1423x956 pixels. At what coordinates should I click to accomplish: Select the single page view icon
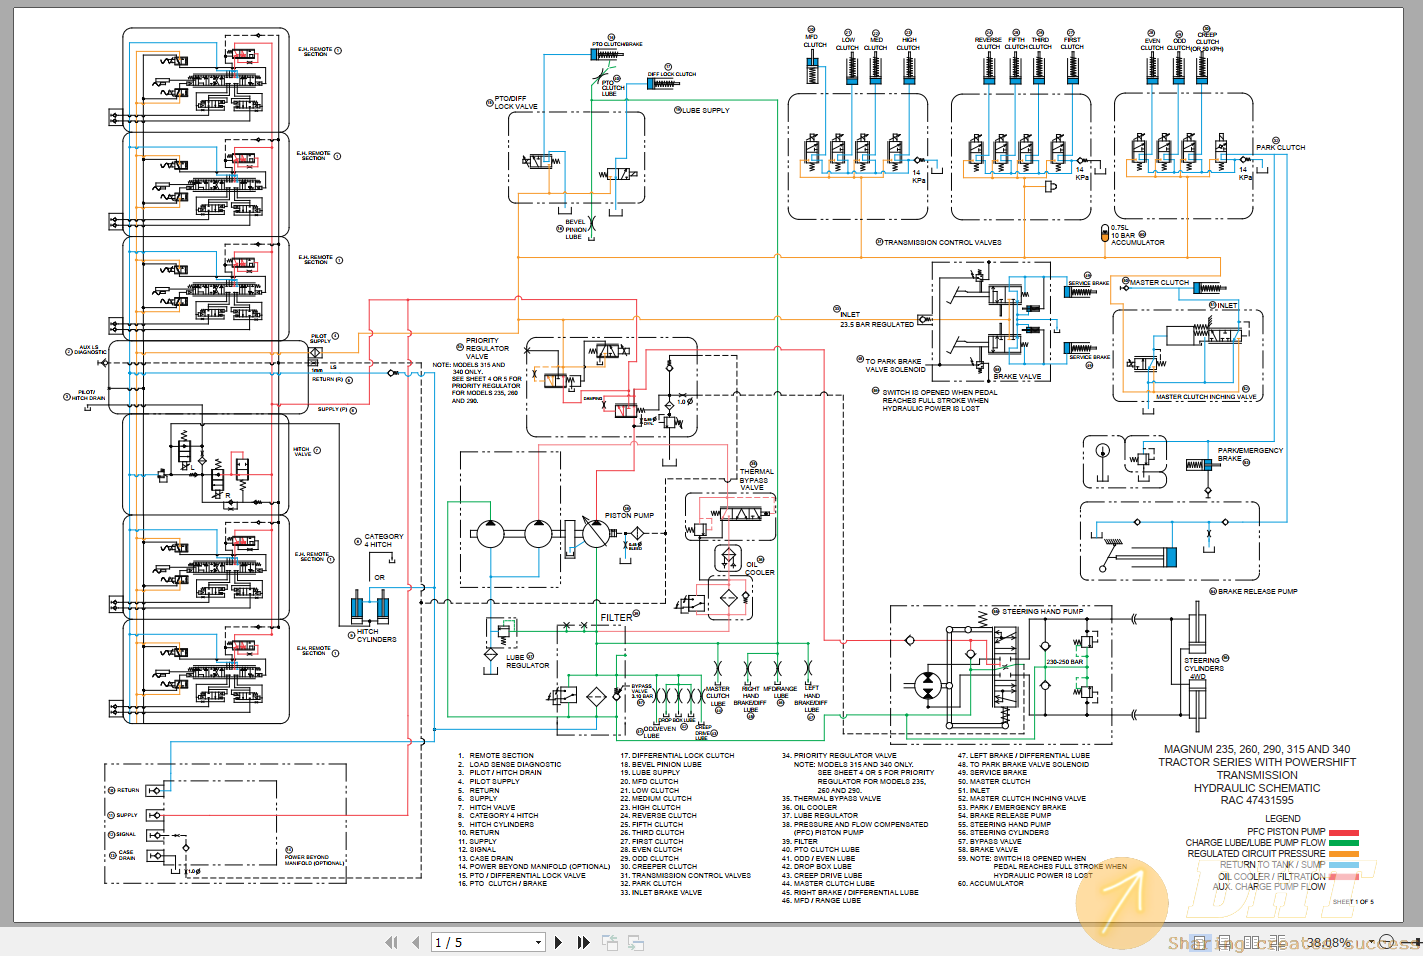(x=1200, y=941)
